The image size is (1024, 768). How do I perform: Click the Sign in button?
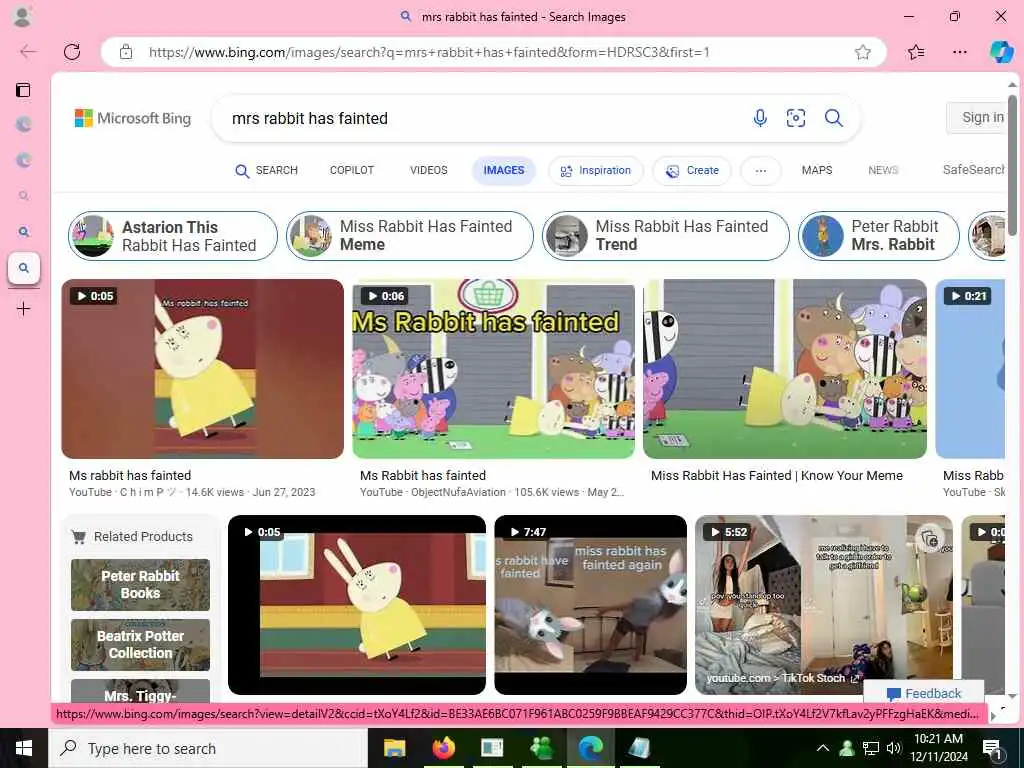976,118
